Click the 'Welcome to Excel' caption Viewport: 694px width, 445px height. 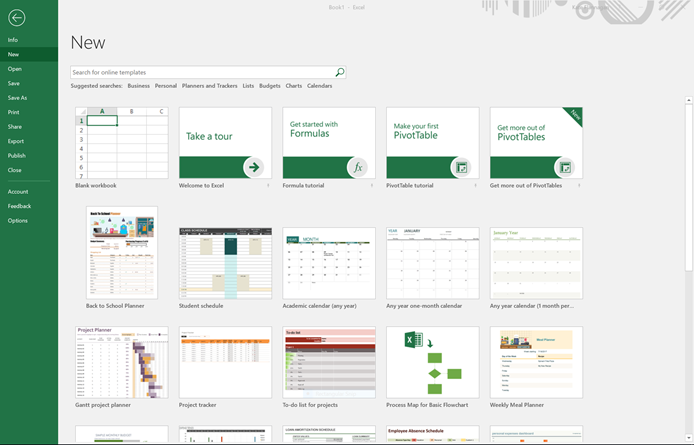(201, 186)
